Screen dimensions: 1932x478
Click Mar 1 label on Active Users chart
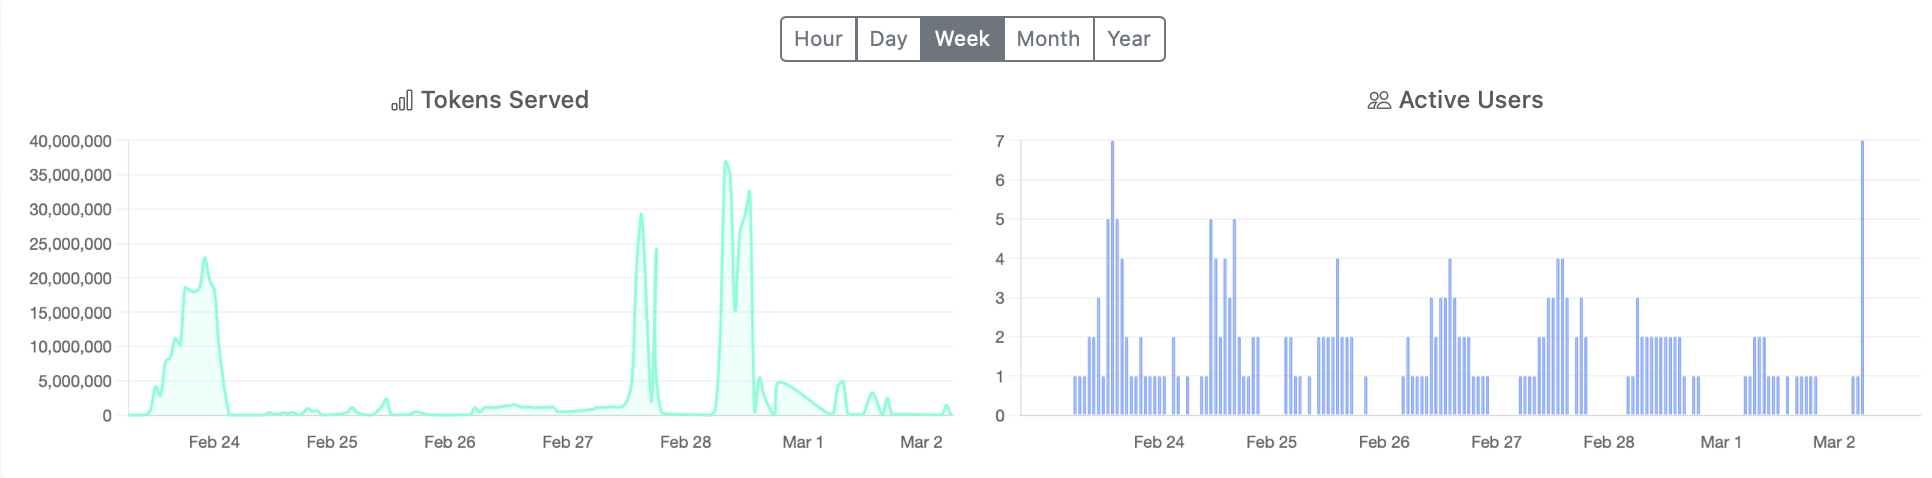pos(1721,442)
